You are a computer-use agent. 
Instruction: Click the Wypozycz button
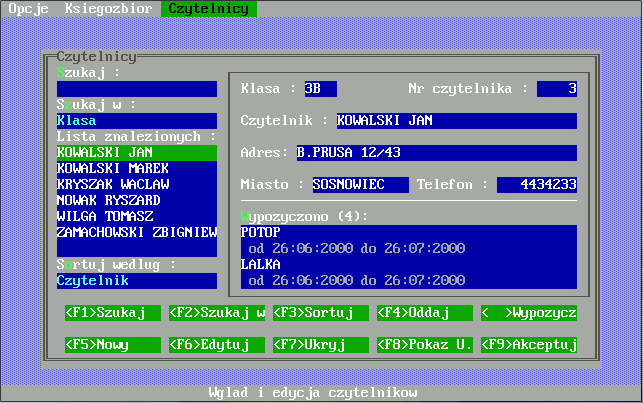click(x=529, y=313)
